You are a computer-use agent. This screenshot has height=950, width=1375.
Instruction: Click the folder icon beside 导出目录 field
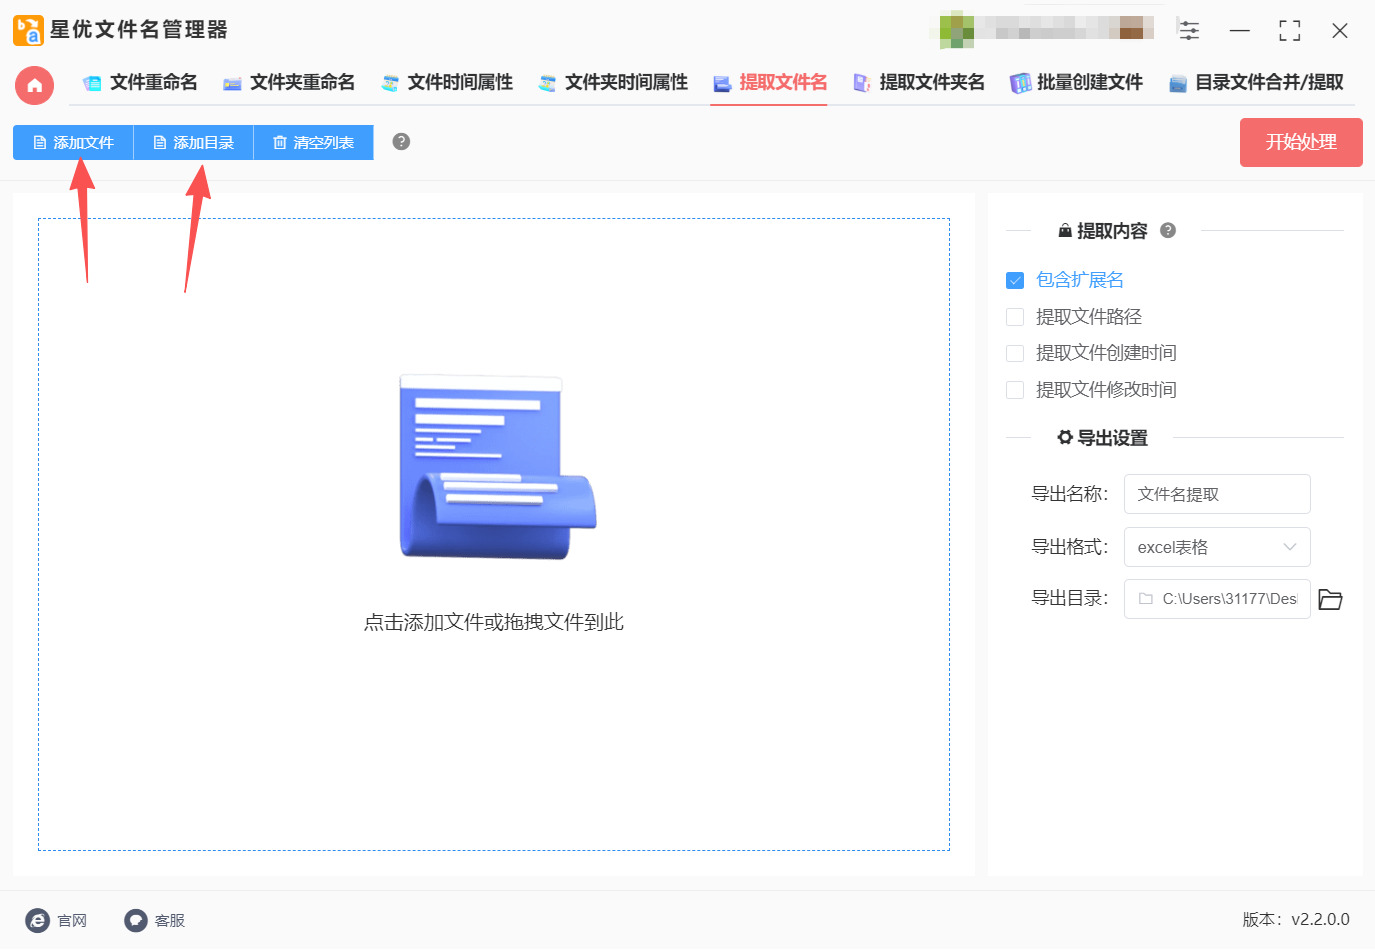click(1330, 599)
